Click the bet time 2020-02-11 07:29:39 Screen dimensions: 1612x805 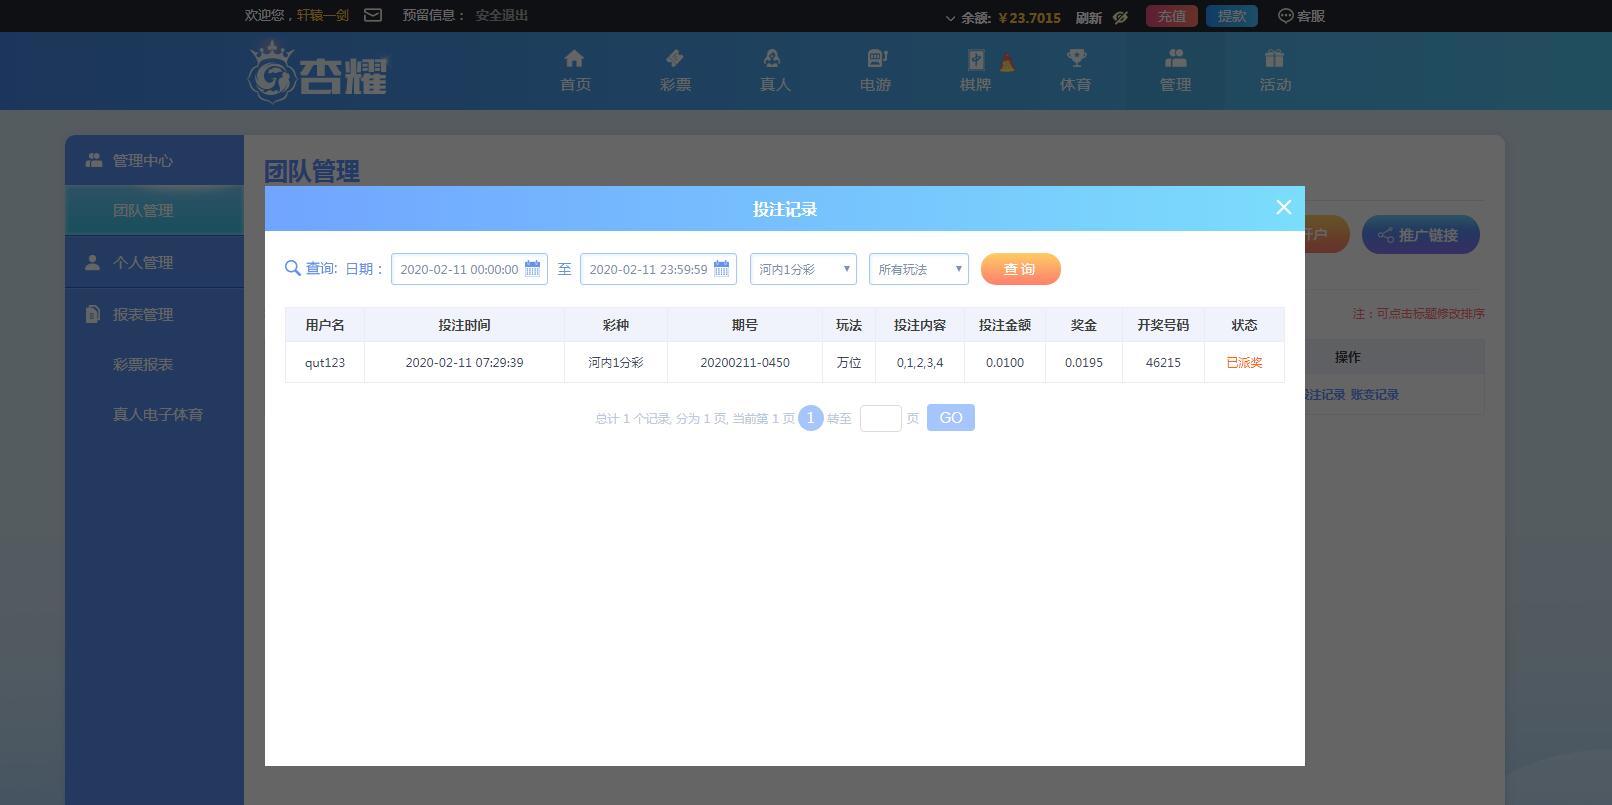tap(465, 362)
